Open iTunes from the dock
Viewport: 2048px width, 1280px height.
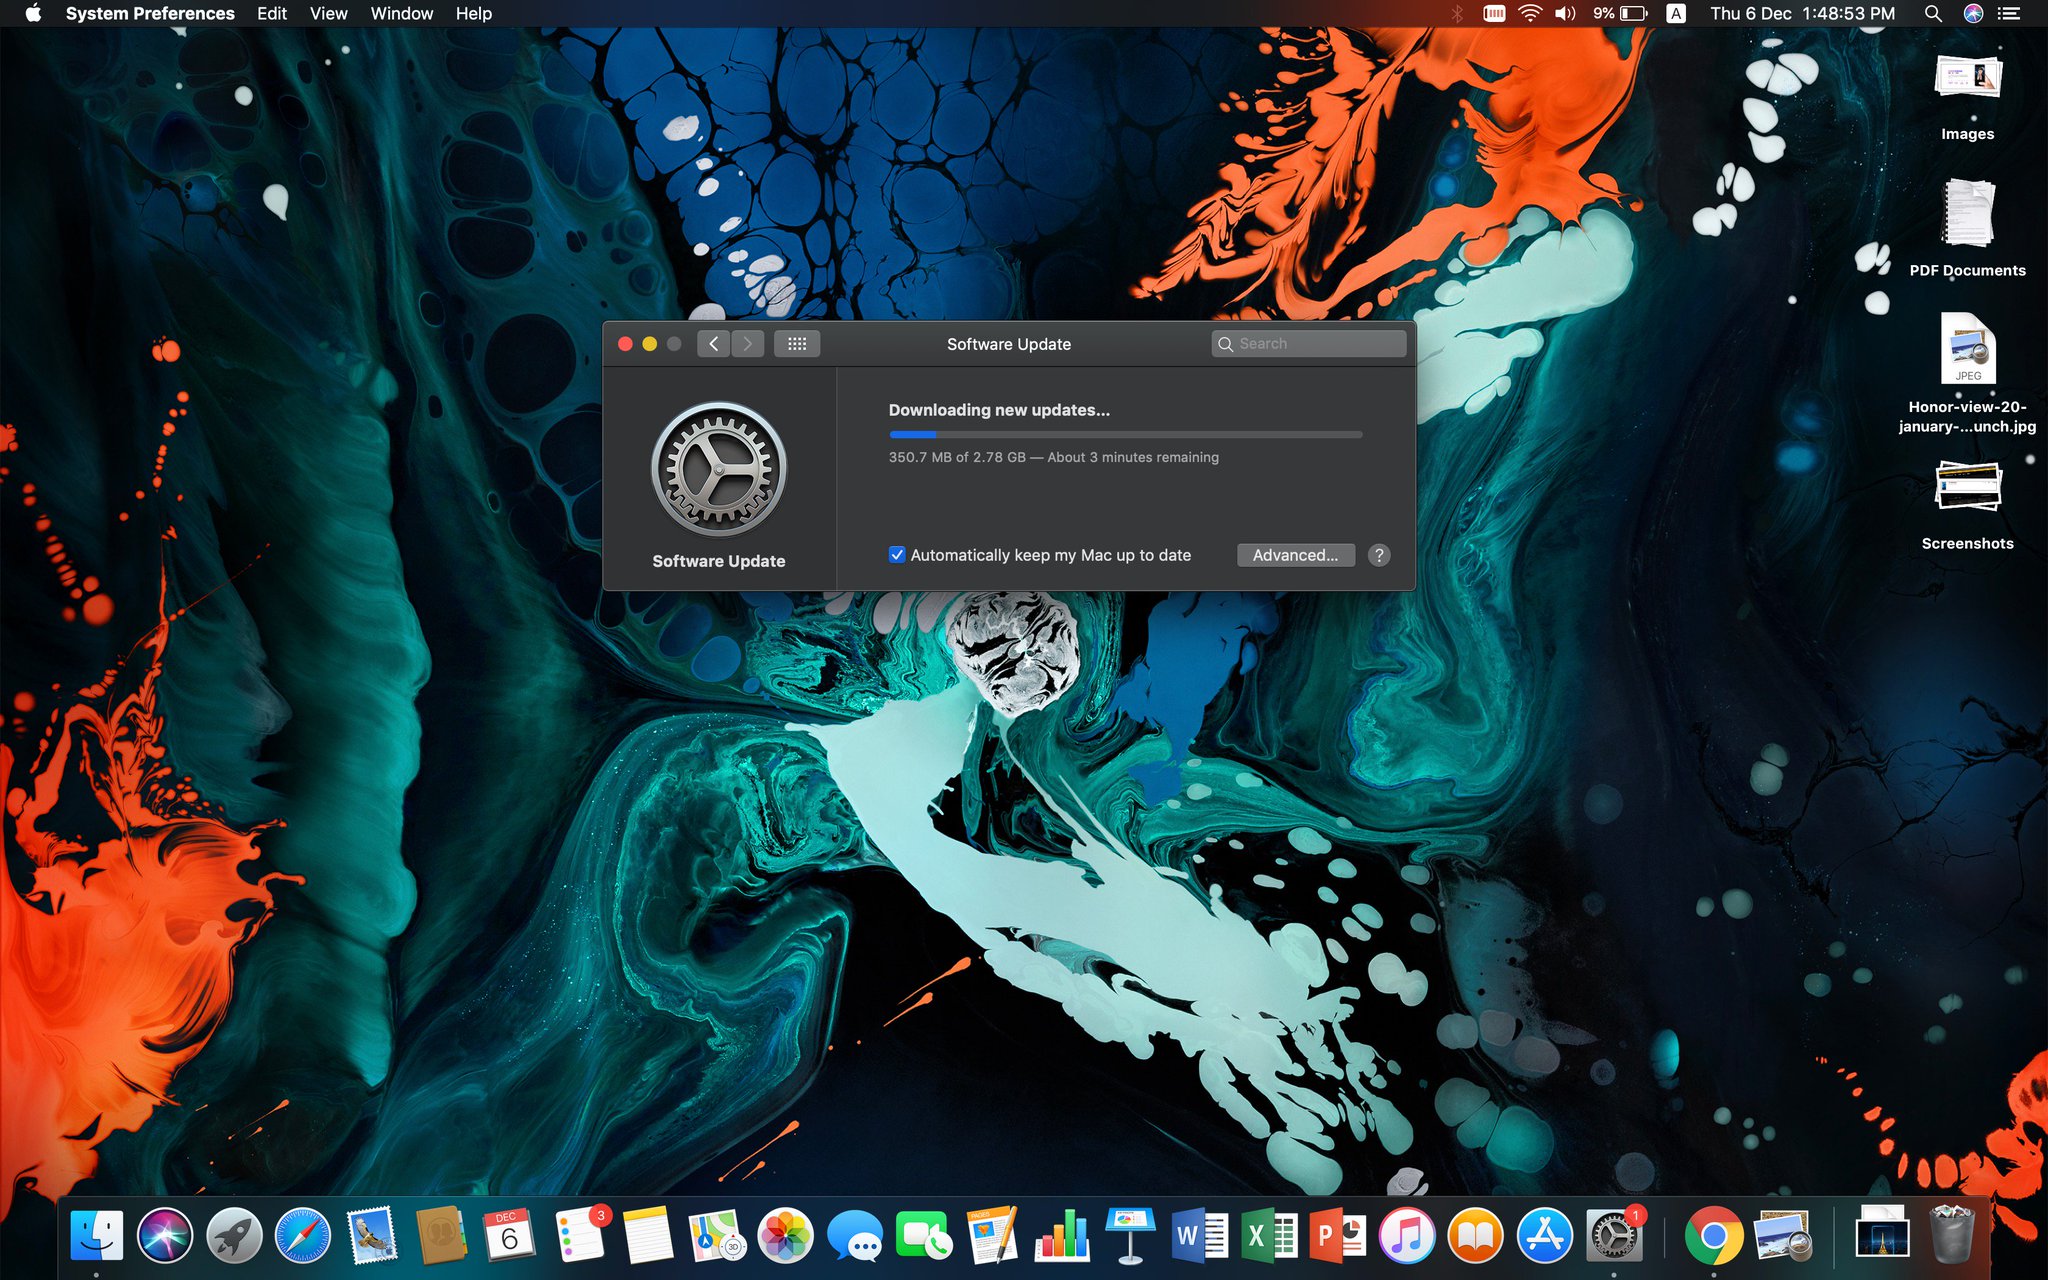coord(1406,1236)
